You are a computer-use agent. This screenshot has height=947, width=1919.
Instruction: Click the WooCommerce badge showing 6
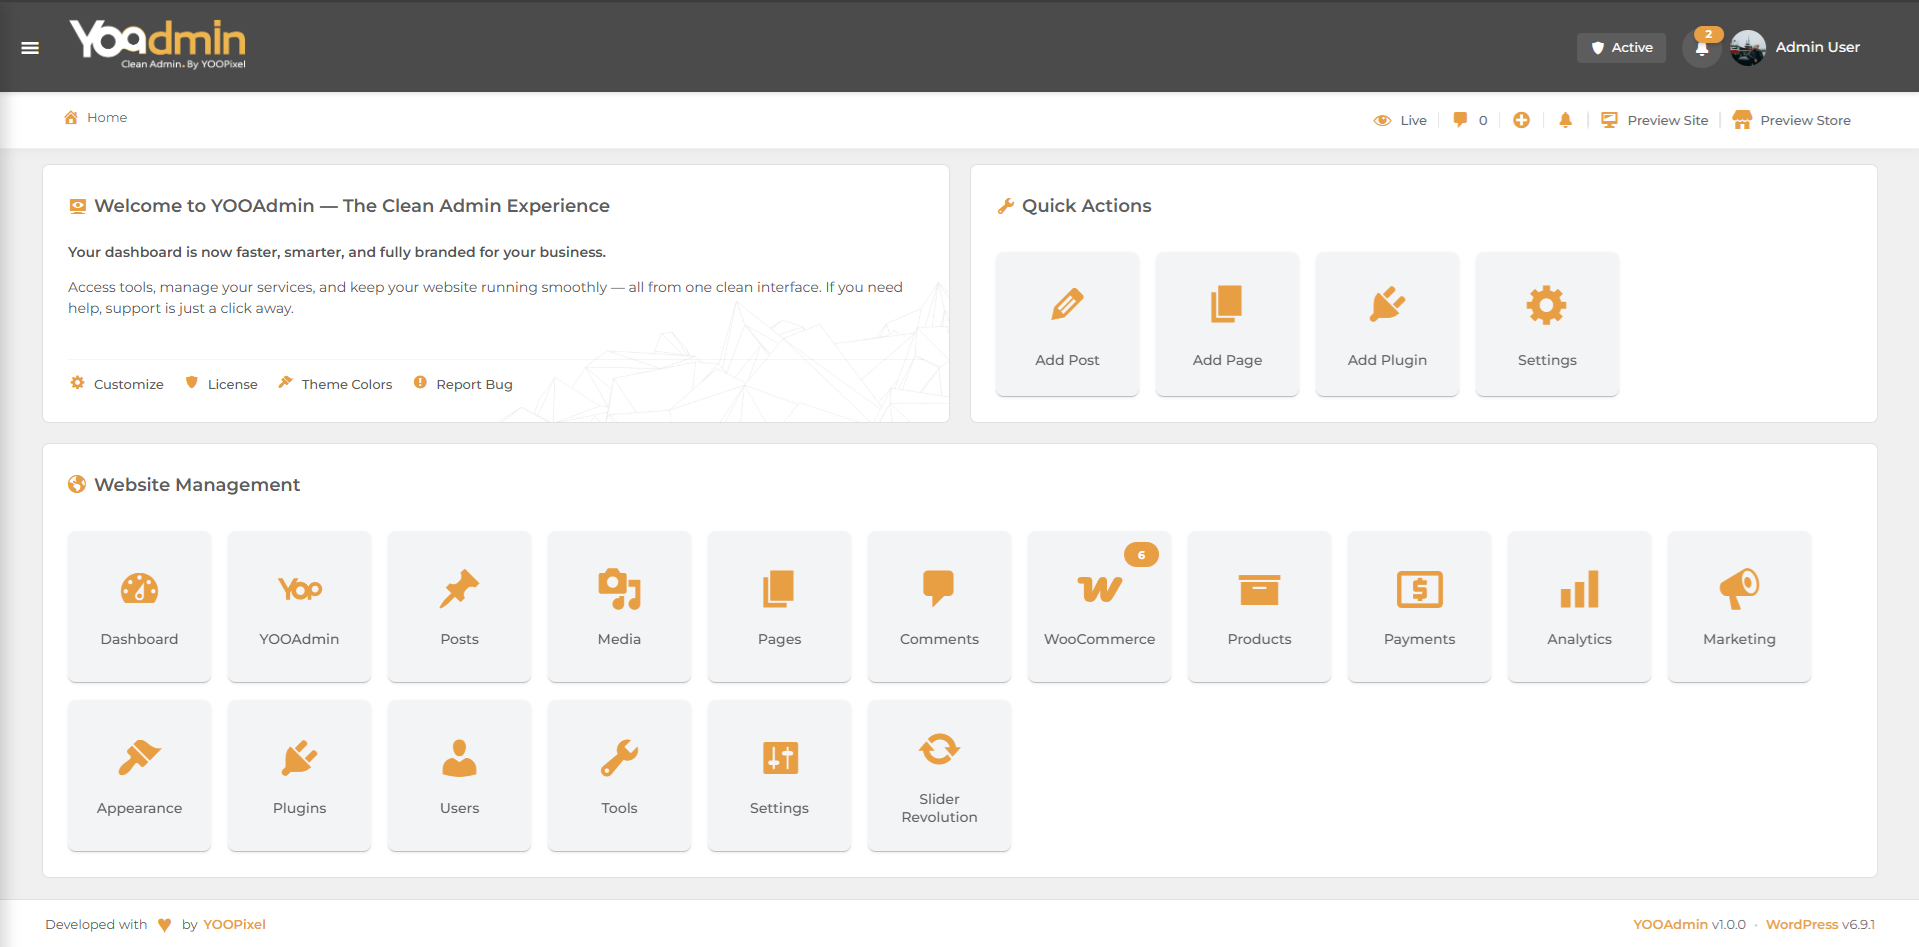(1141, 555)
